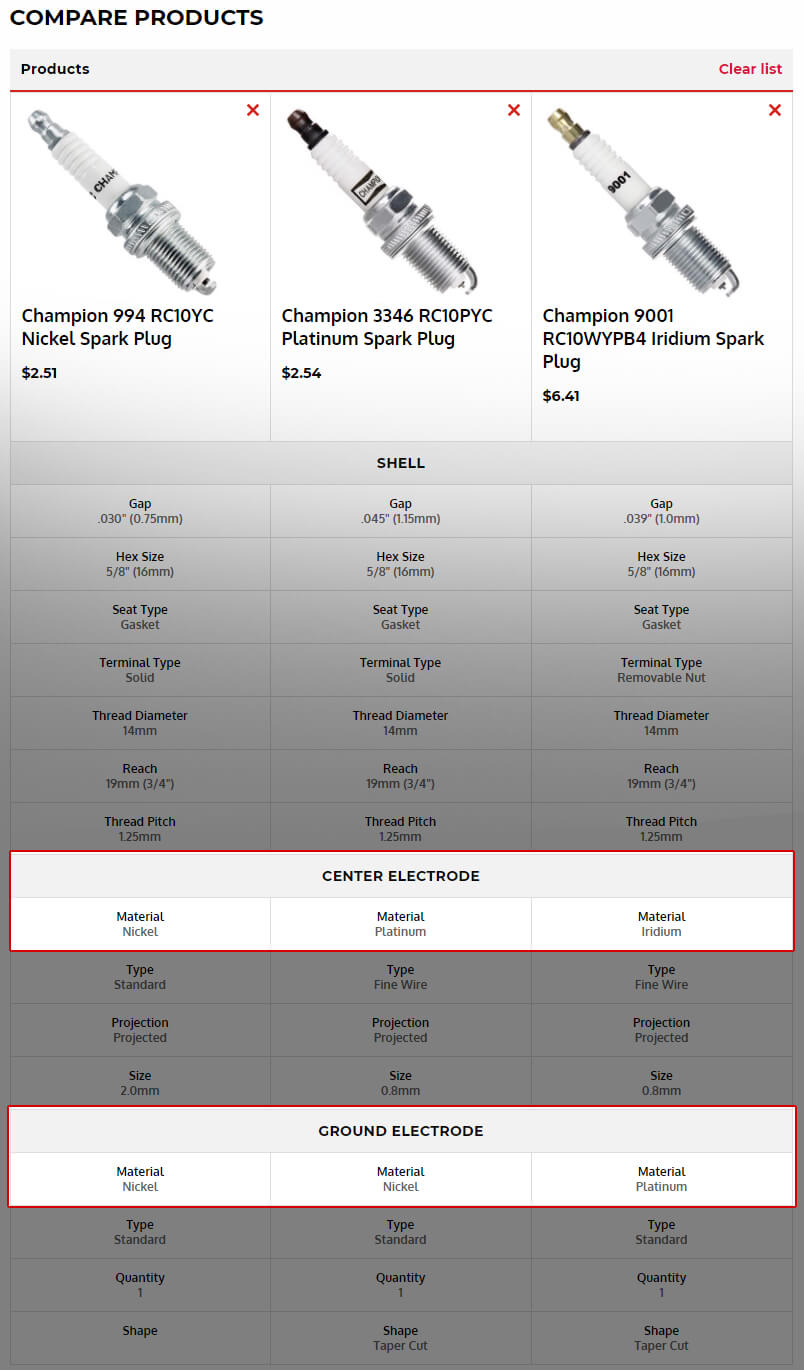
Task: Click the $6.41 price
Action: 561,396
